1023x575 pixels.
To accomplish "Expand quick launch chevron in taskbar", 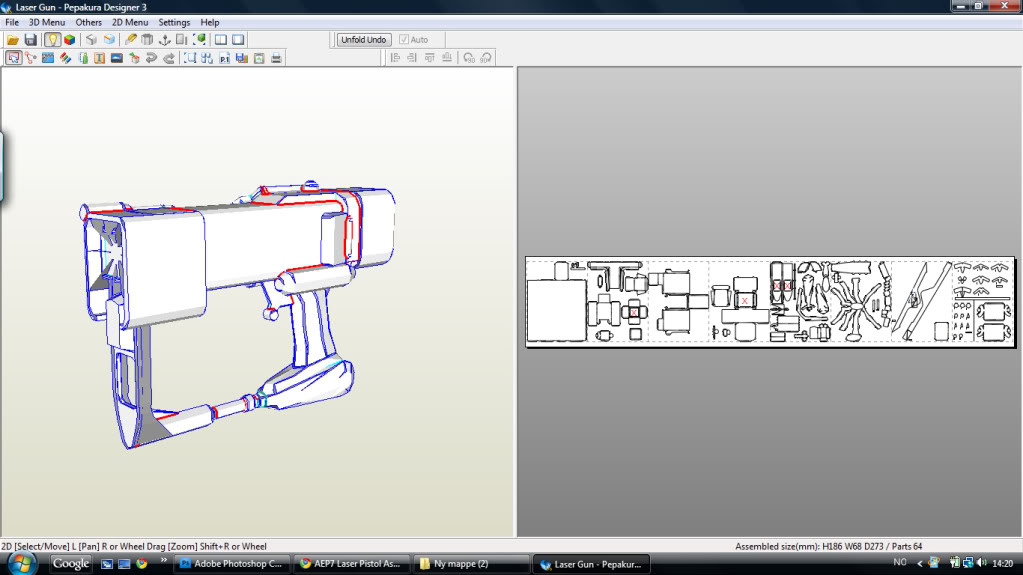I will tap(163, 561).
